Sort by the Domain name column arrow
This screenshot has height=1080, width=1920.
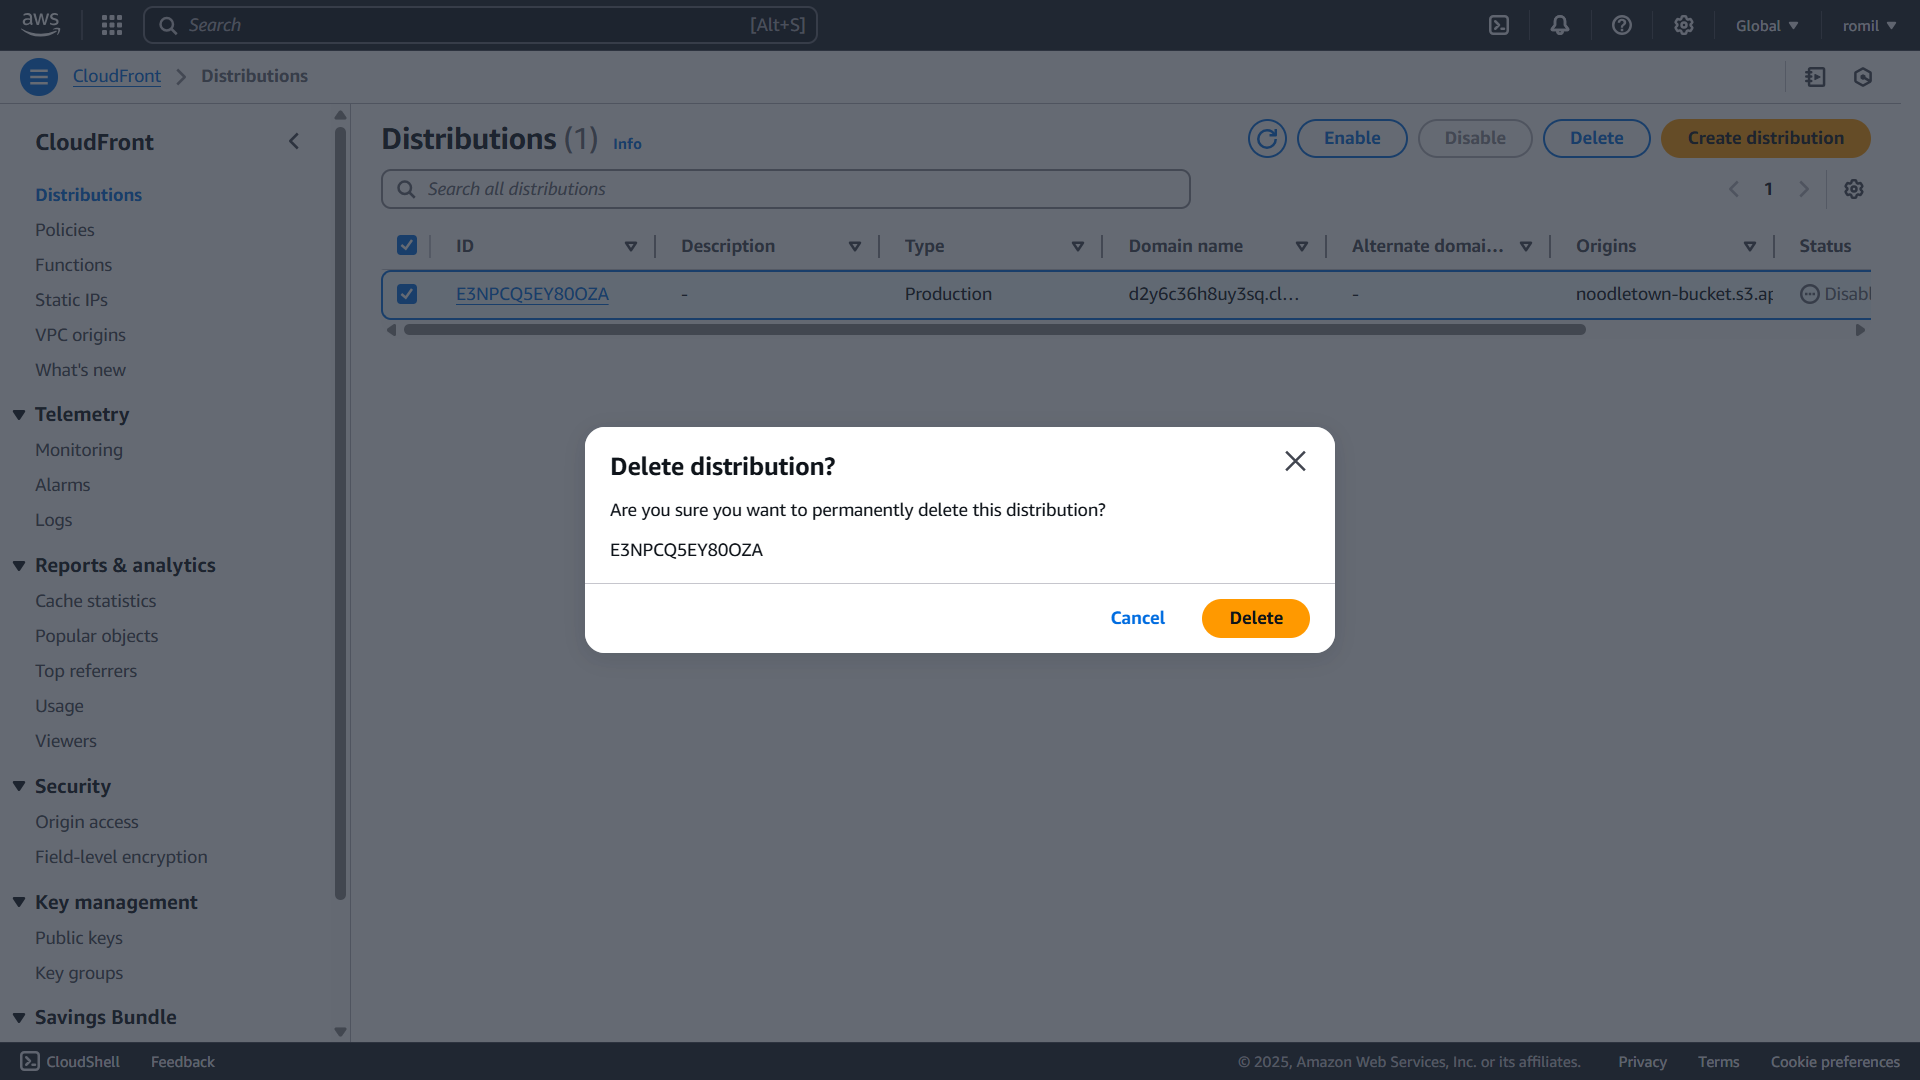coord(1302,246)
